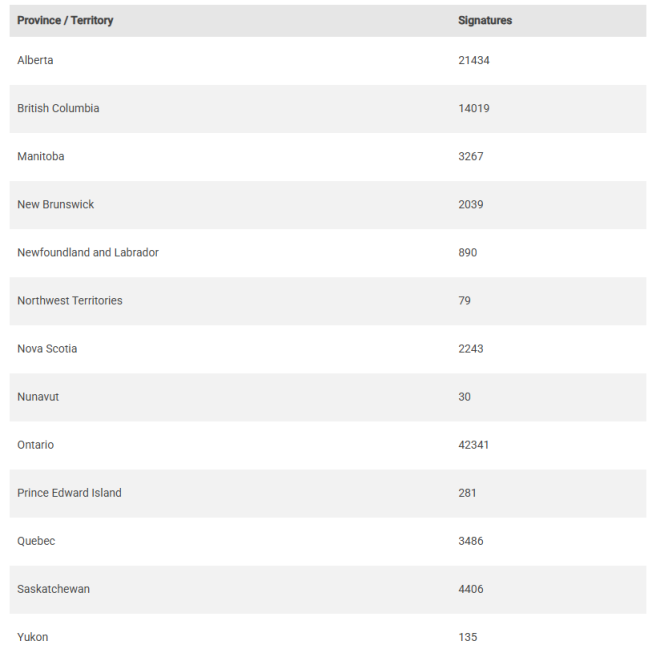Click the Province / Territory column header
Screen dimensions: 660x657
65,20
